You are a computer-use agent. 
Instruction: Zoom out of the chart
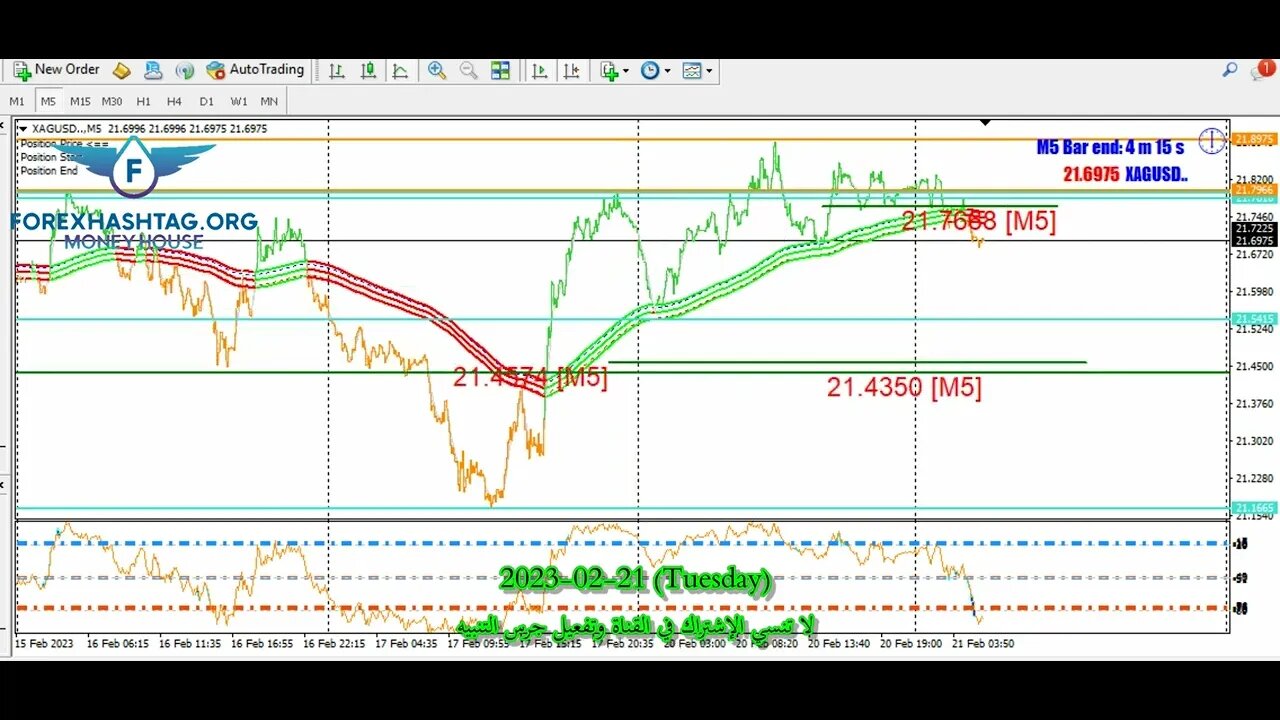tap(468, 70)
